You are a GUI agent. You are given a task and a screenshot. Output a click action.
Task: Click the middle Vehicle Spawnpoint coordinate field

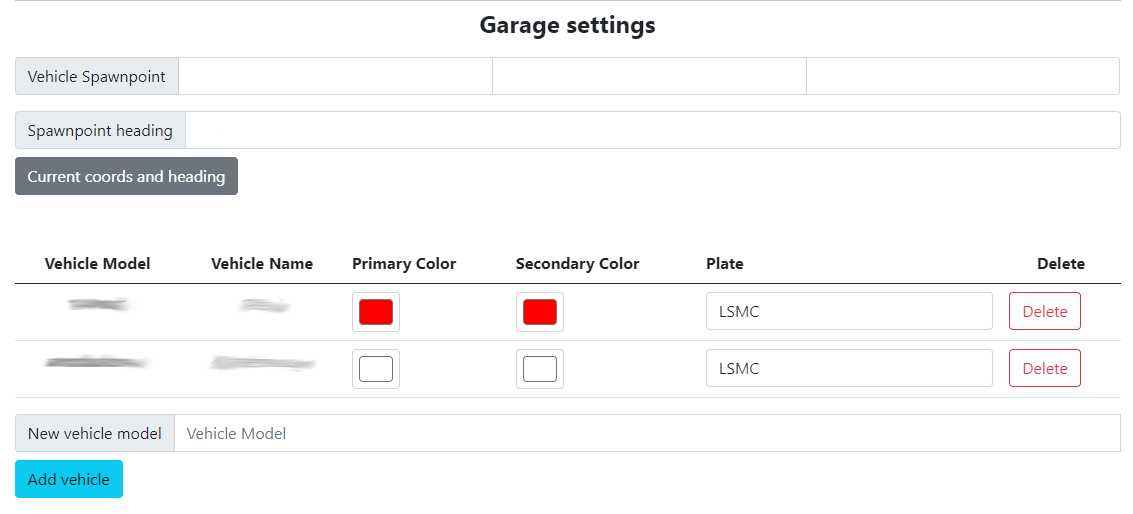tap(649, 76)
